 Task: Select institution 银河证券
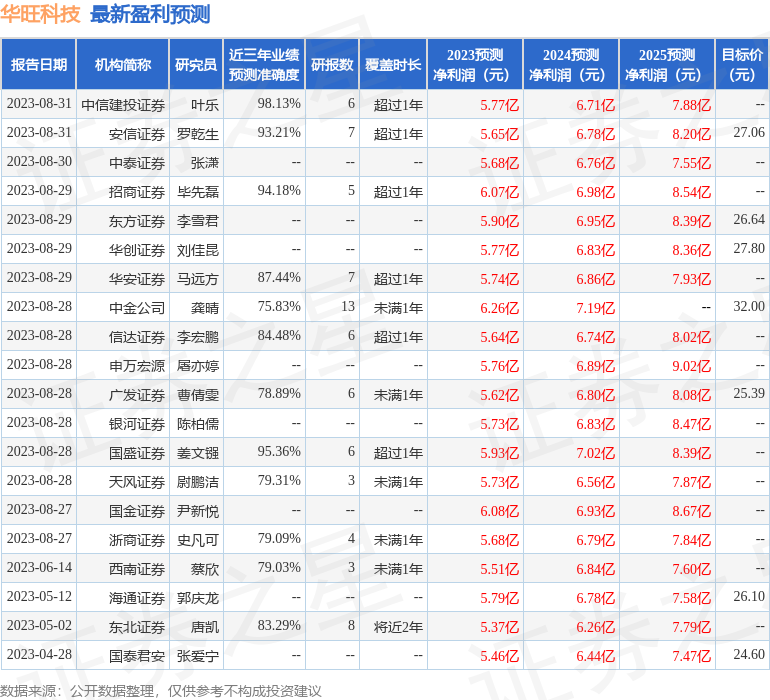[137, 423]
